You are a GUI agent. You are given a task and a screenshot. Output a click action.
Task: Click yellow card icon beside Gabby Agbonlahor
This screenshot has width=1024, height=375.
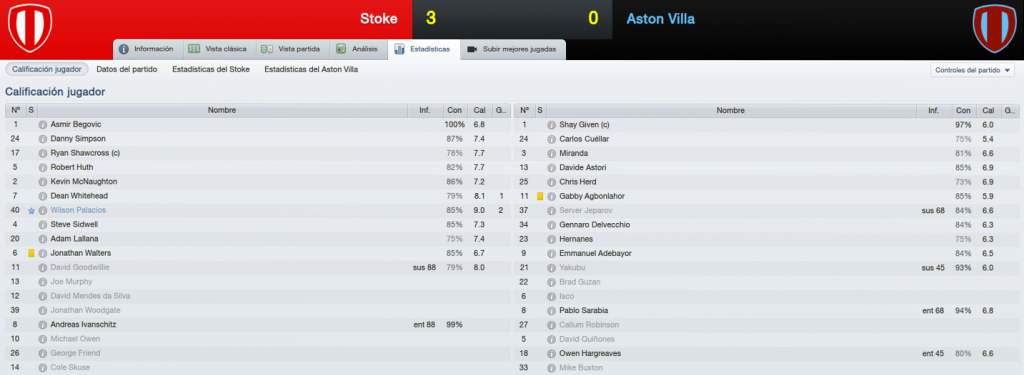point(540,196)
